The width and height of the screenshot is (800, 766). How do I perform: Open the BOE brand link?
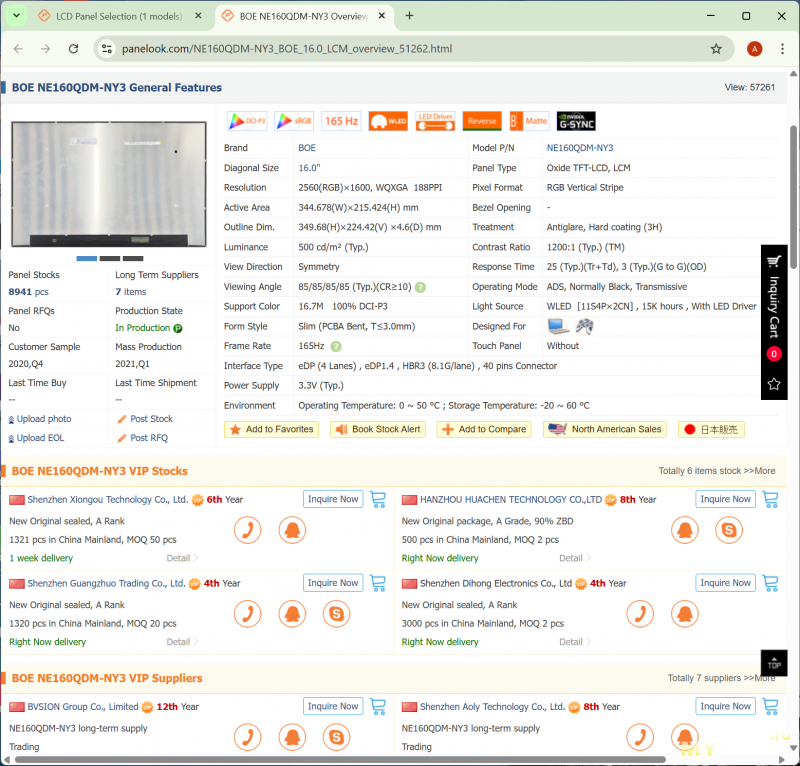tap(307, 148)
